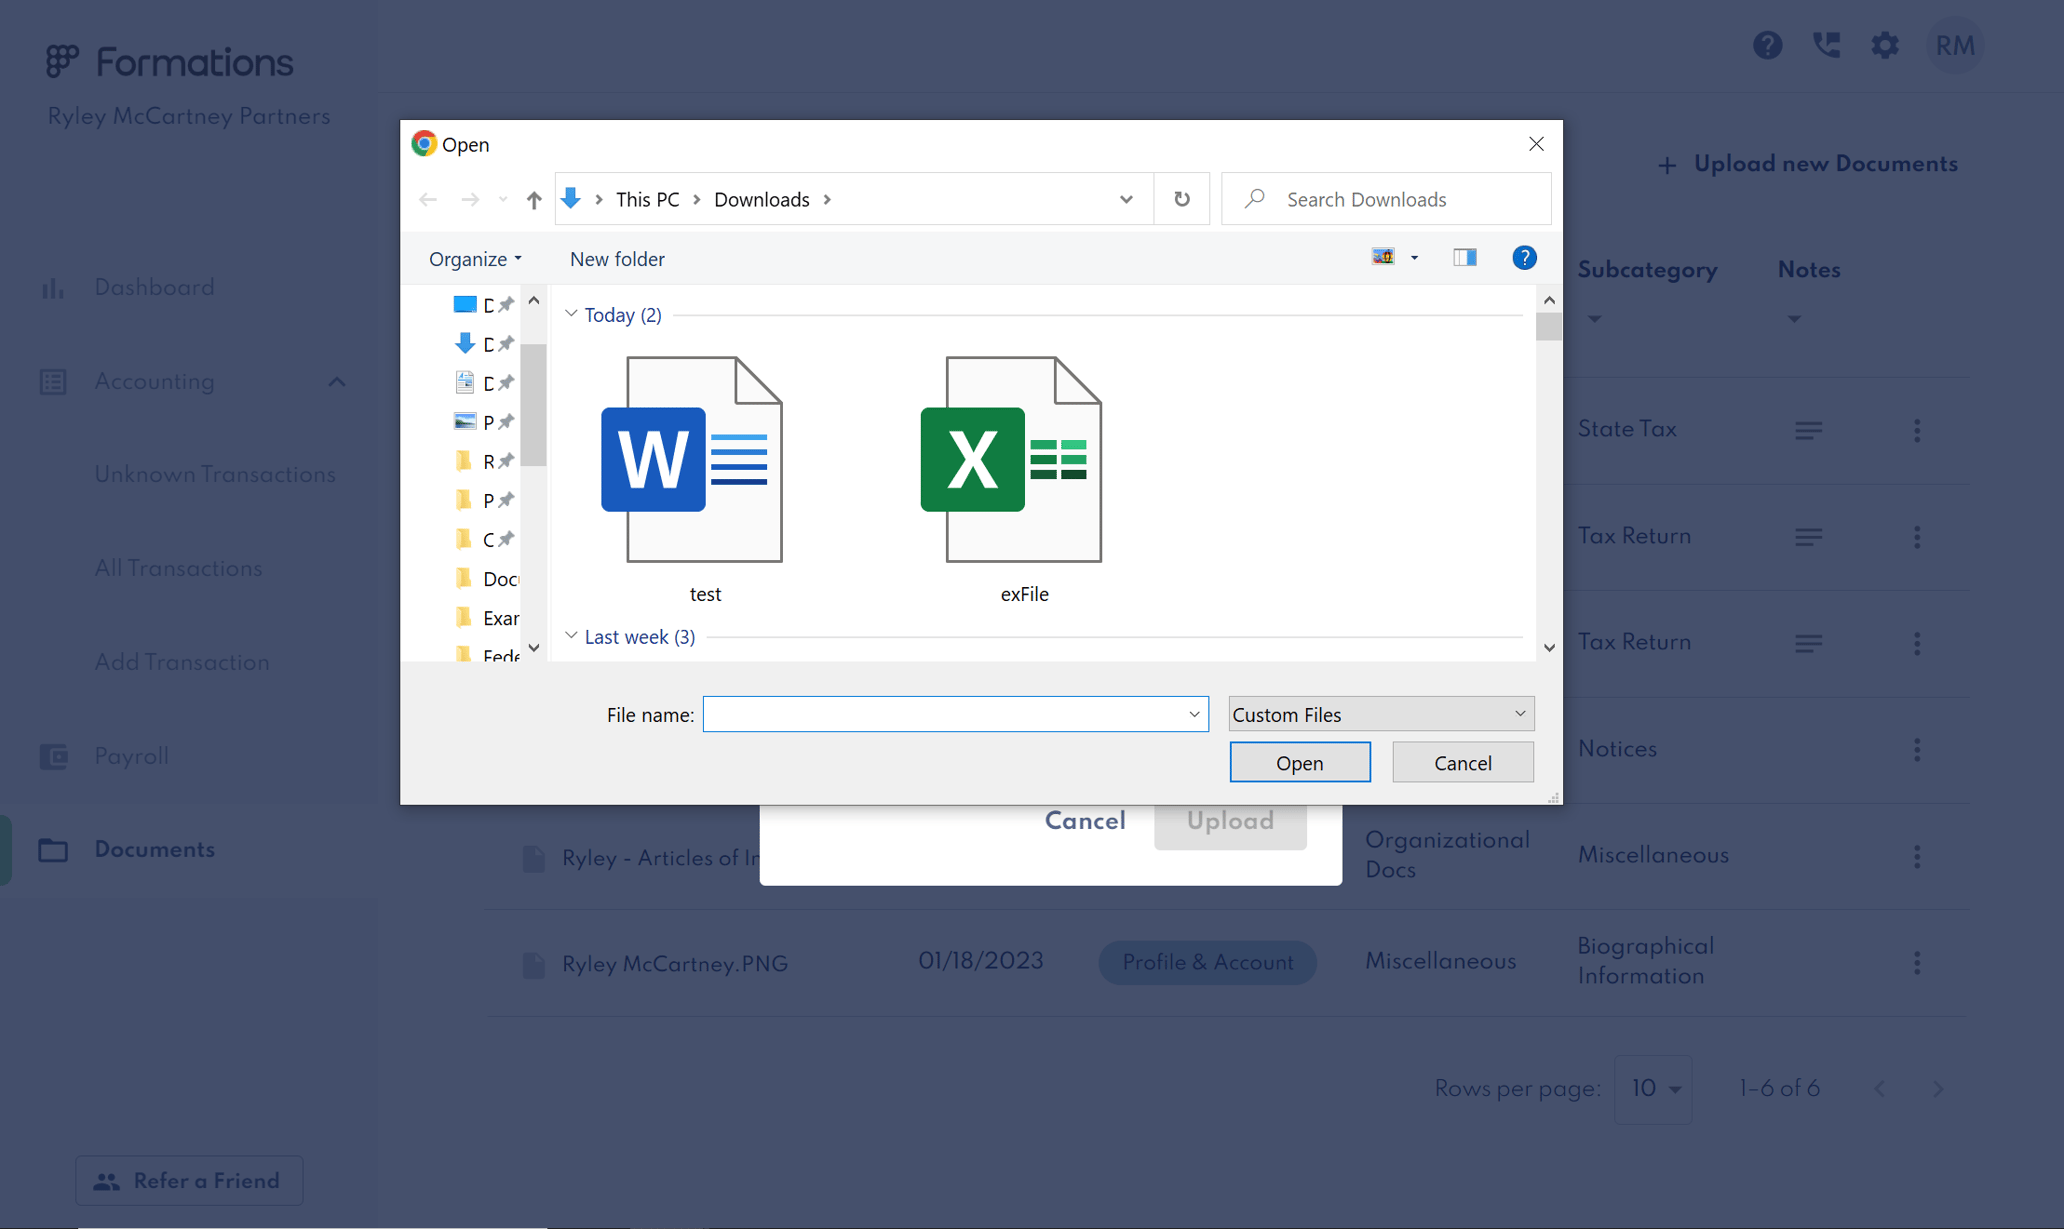Open the Organize menu
Image resolution: width=2064 pixels, height=1229 pixels.
473,258
